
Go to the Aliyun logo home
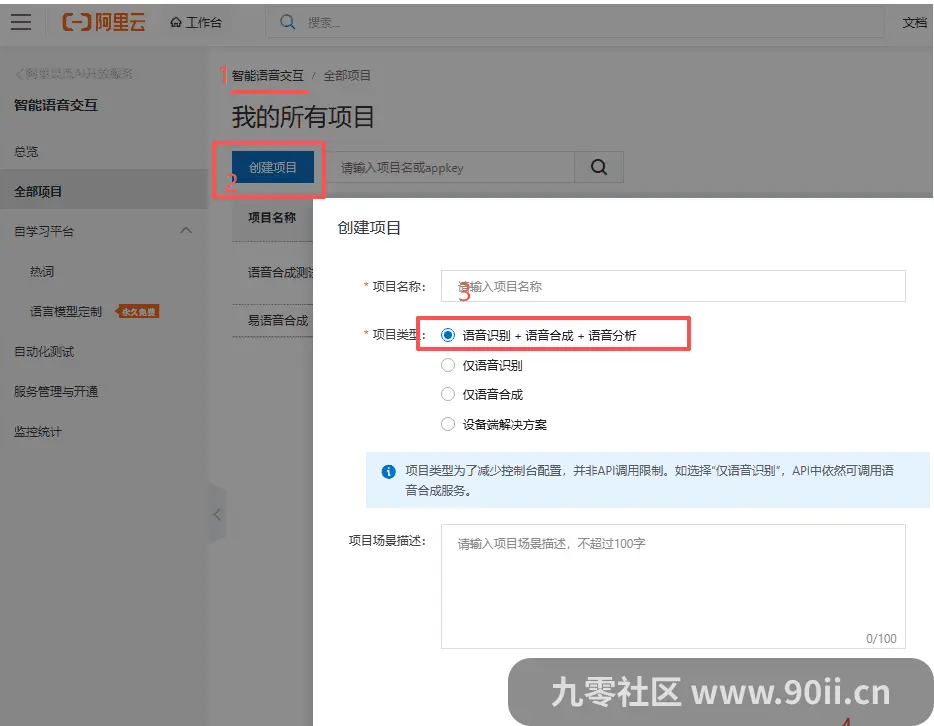(104, 22)
